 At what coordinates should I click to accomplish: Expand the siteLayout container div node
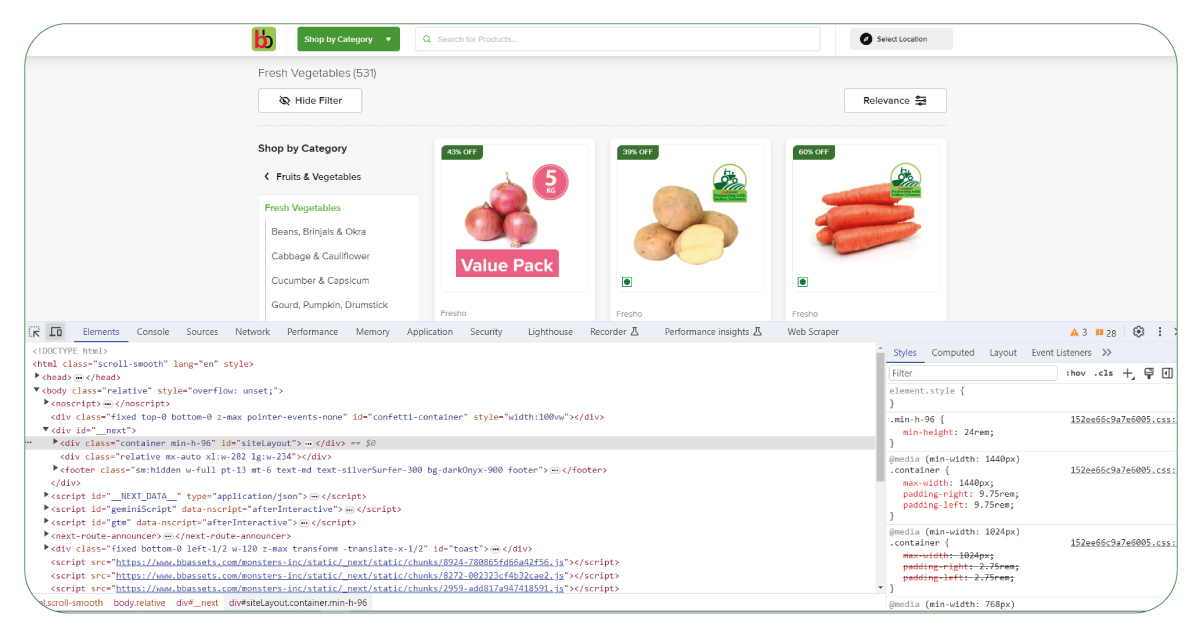click(56, 442)
